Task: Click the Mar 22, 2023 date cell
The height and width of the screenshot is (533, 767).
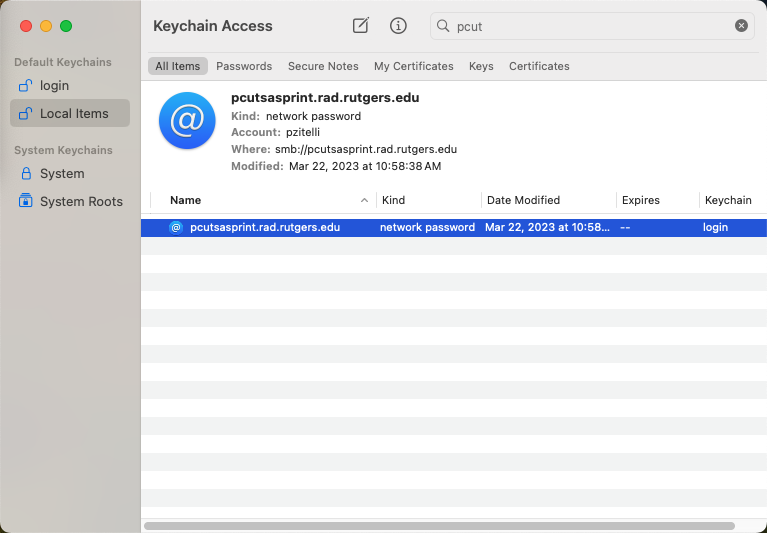Action: tap(547, 227)
